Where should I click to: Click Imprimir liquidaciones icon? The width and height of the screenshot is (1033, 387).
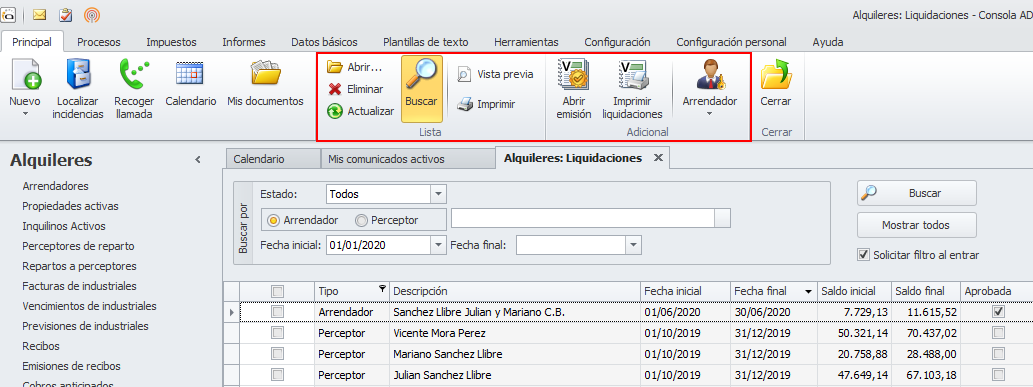click(x=634, y=74)
